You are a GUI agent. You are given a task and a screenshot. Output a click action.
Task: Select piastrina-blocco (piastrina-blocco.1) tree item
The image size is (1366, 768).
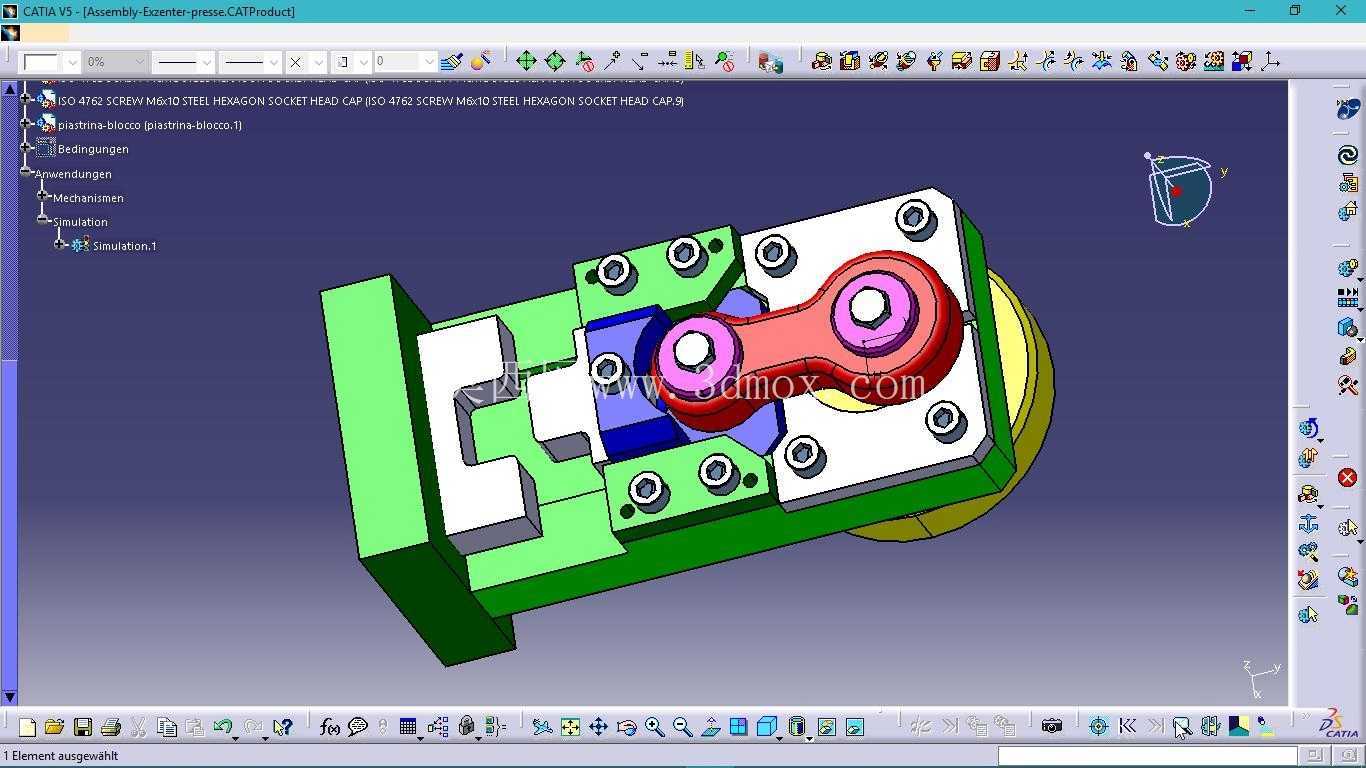pyautogui.click(x=150, y=125)
